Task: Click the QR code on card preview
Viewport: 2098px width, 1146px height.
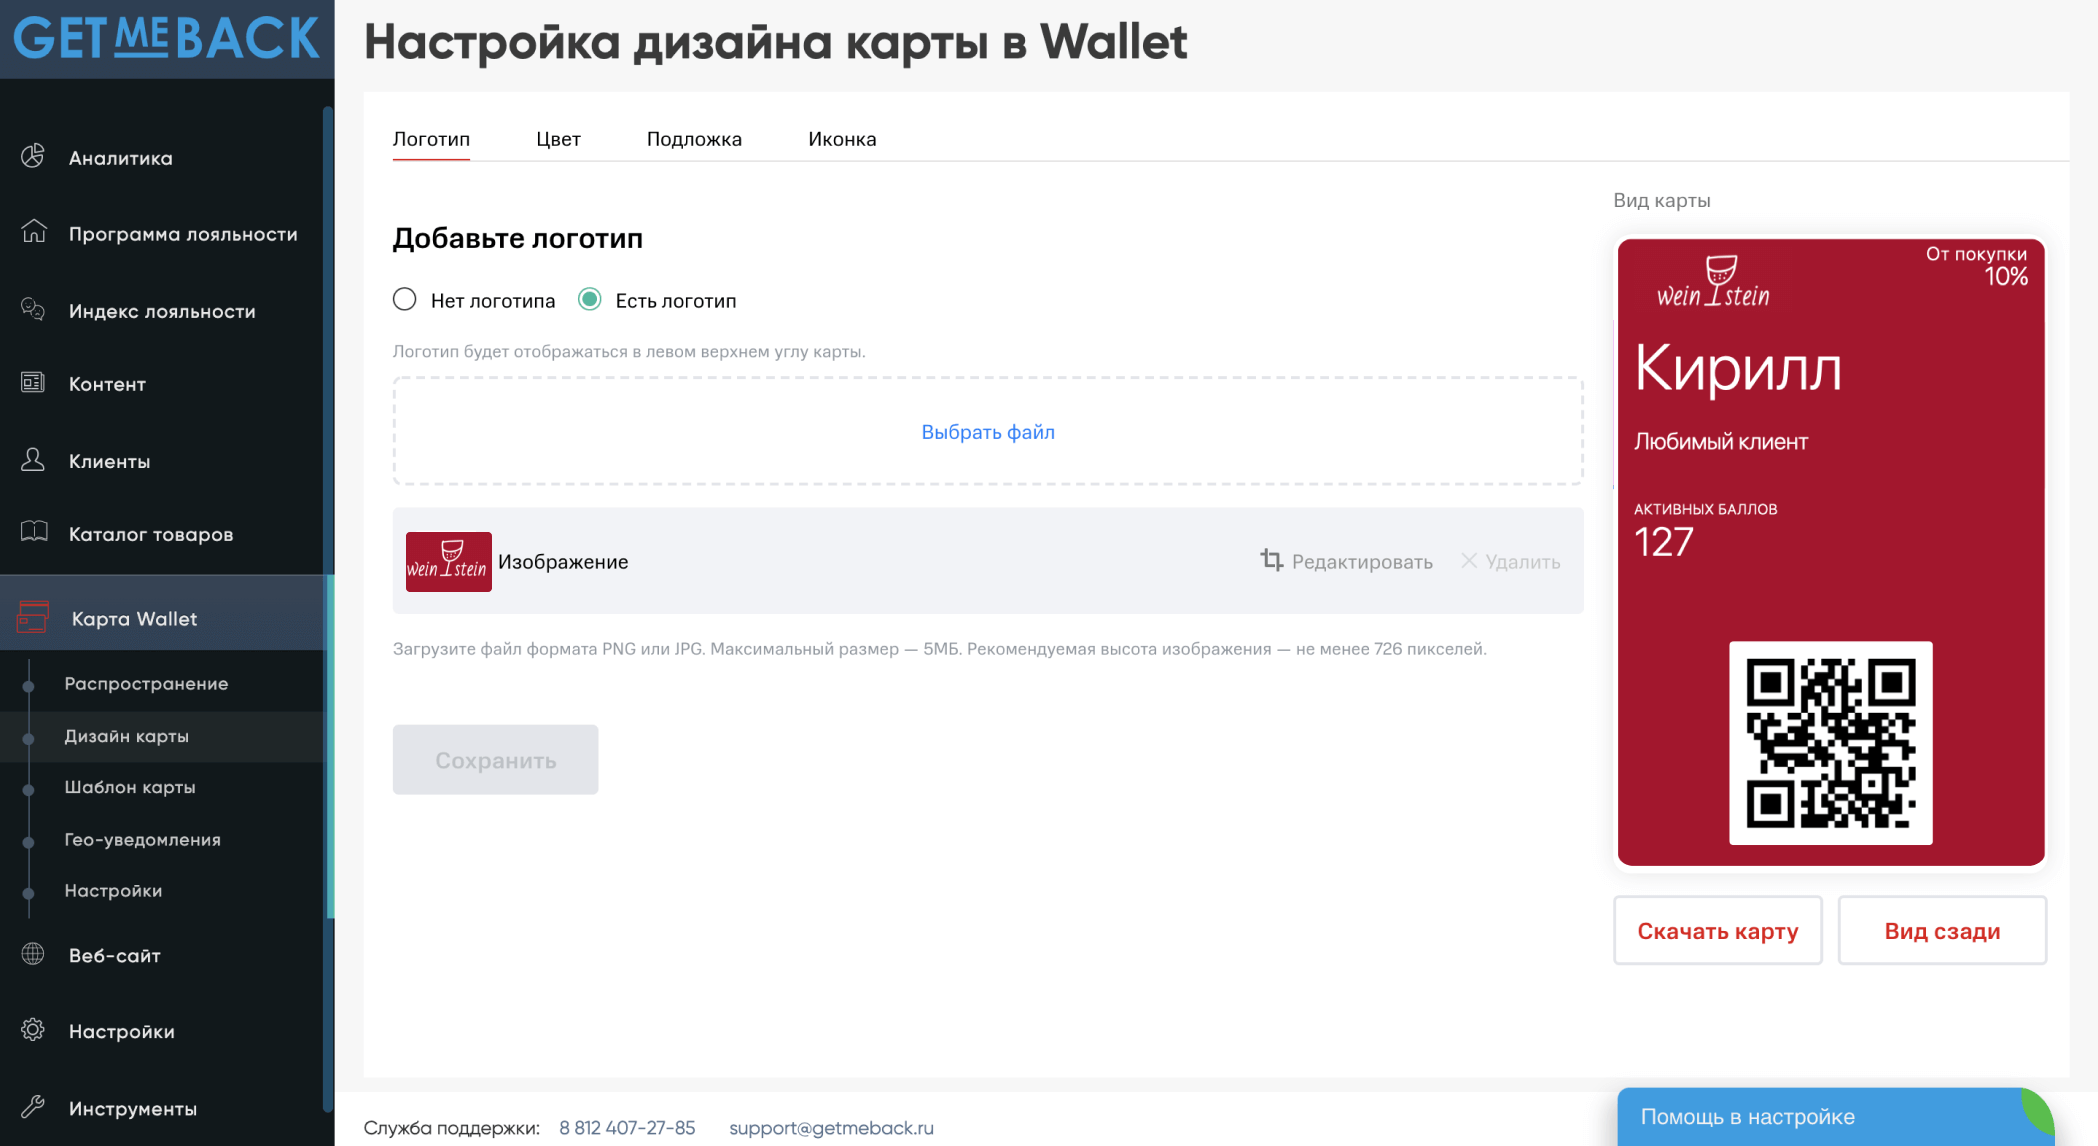Action: (1830, 743)
